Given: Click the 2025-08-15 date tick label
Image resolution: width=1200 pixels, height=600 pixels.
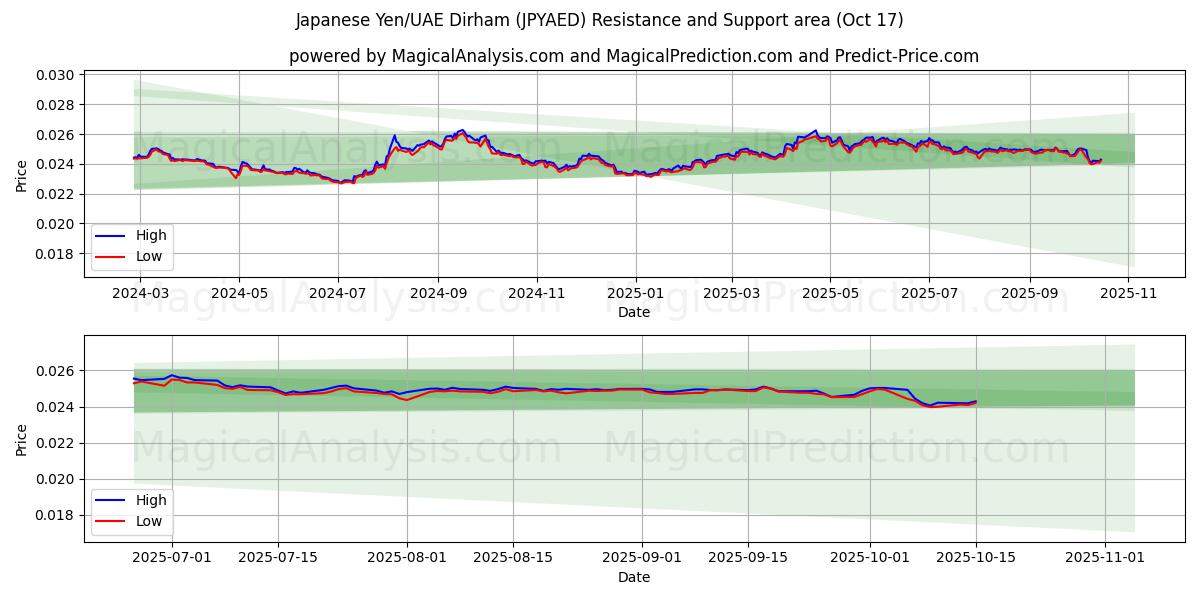Looking at the screenshot, I should pos(513,555).
